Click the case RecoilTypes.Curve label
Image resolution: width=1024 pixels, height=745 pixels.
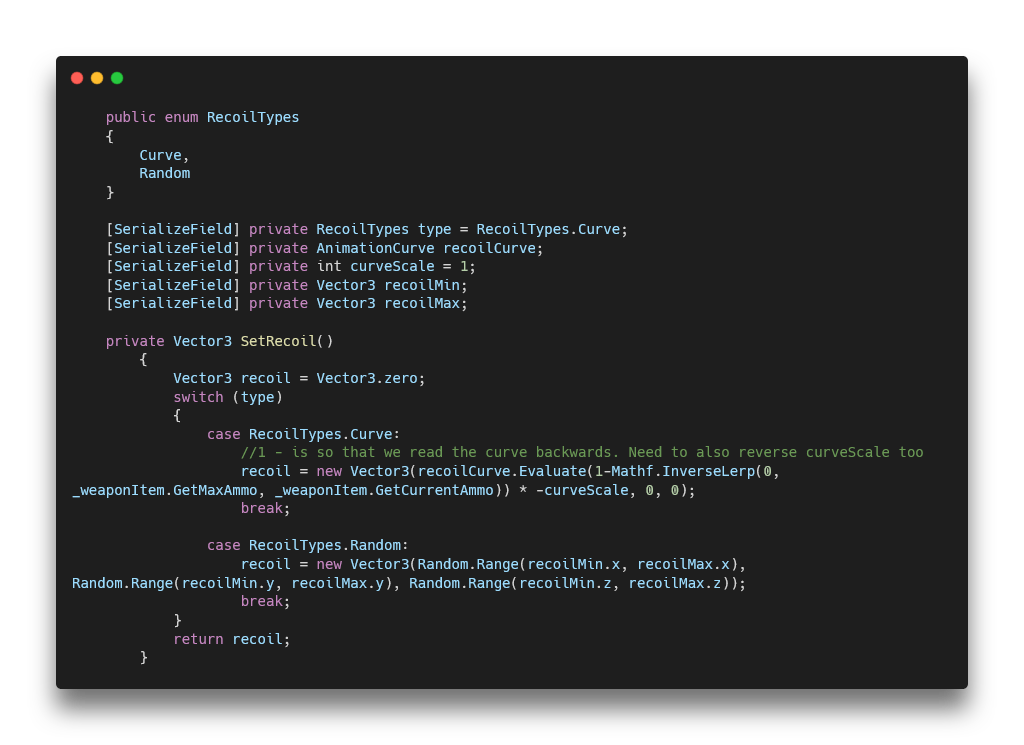point(303,434)
